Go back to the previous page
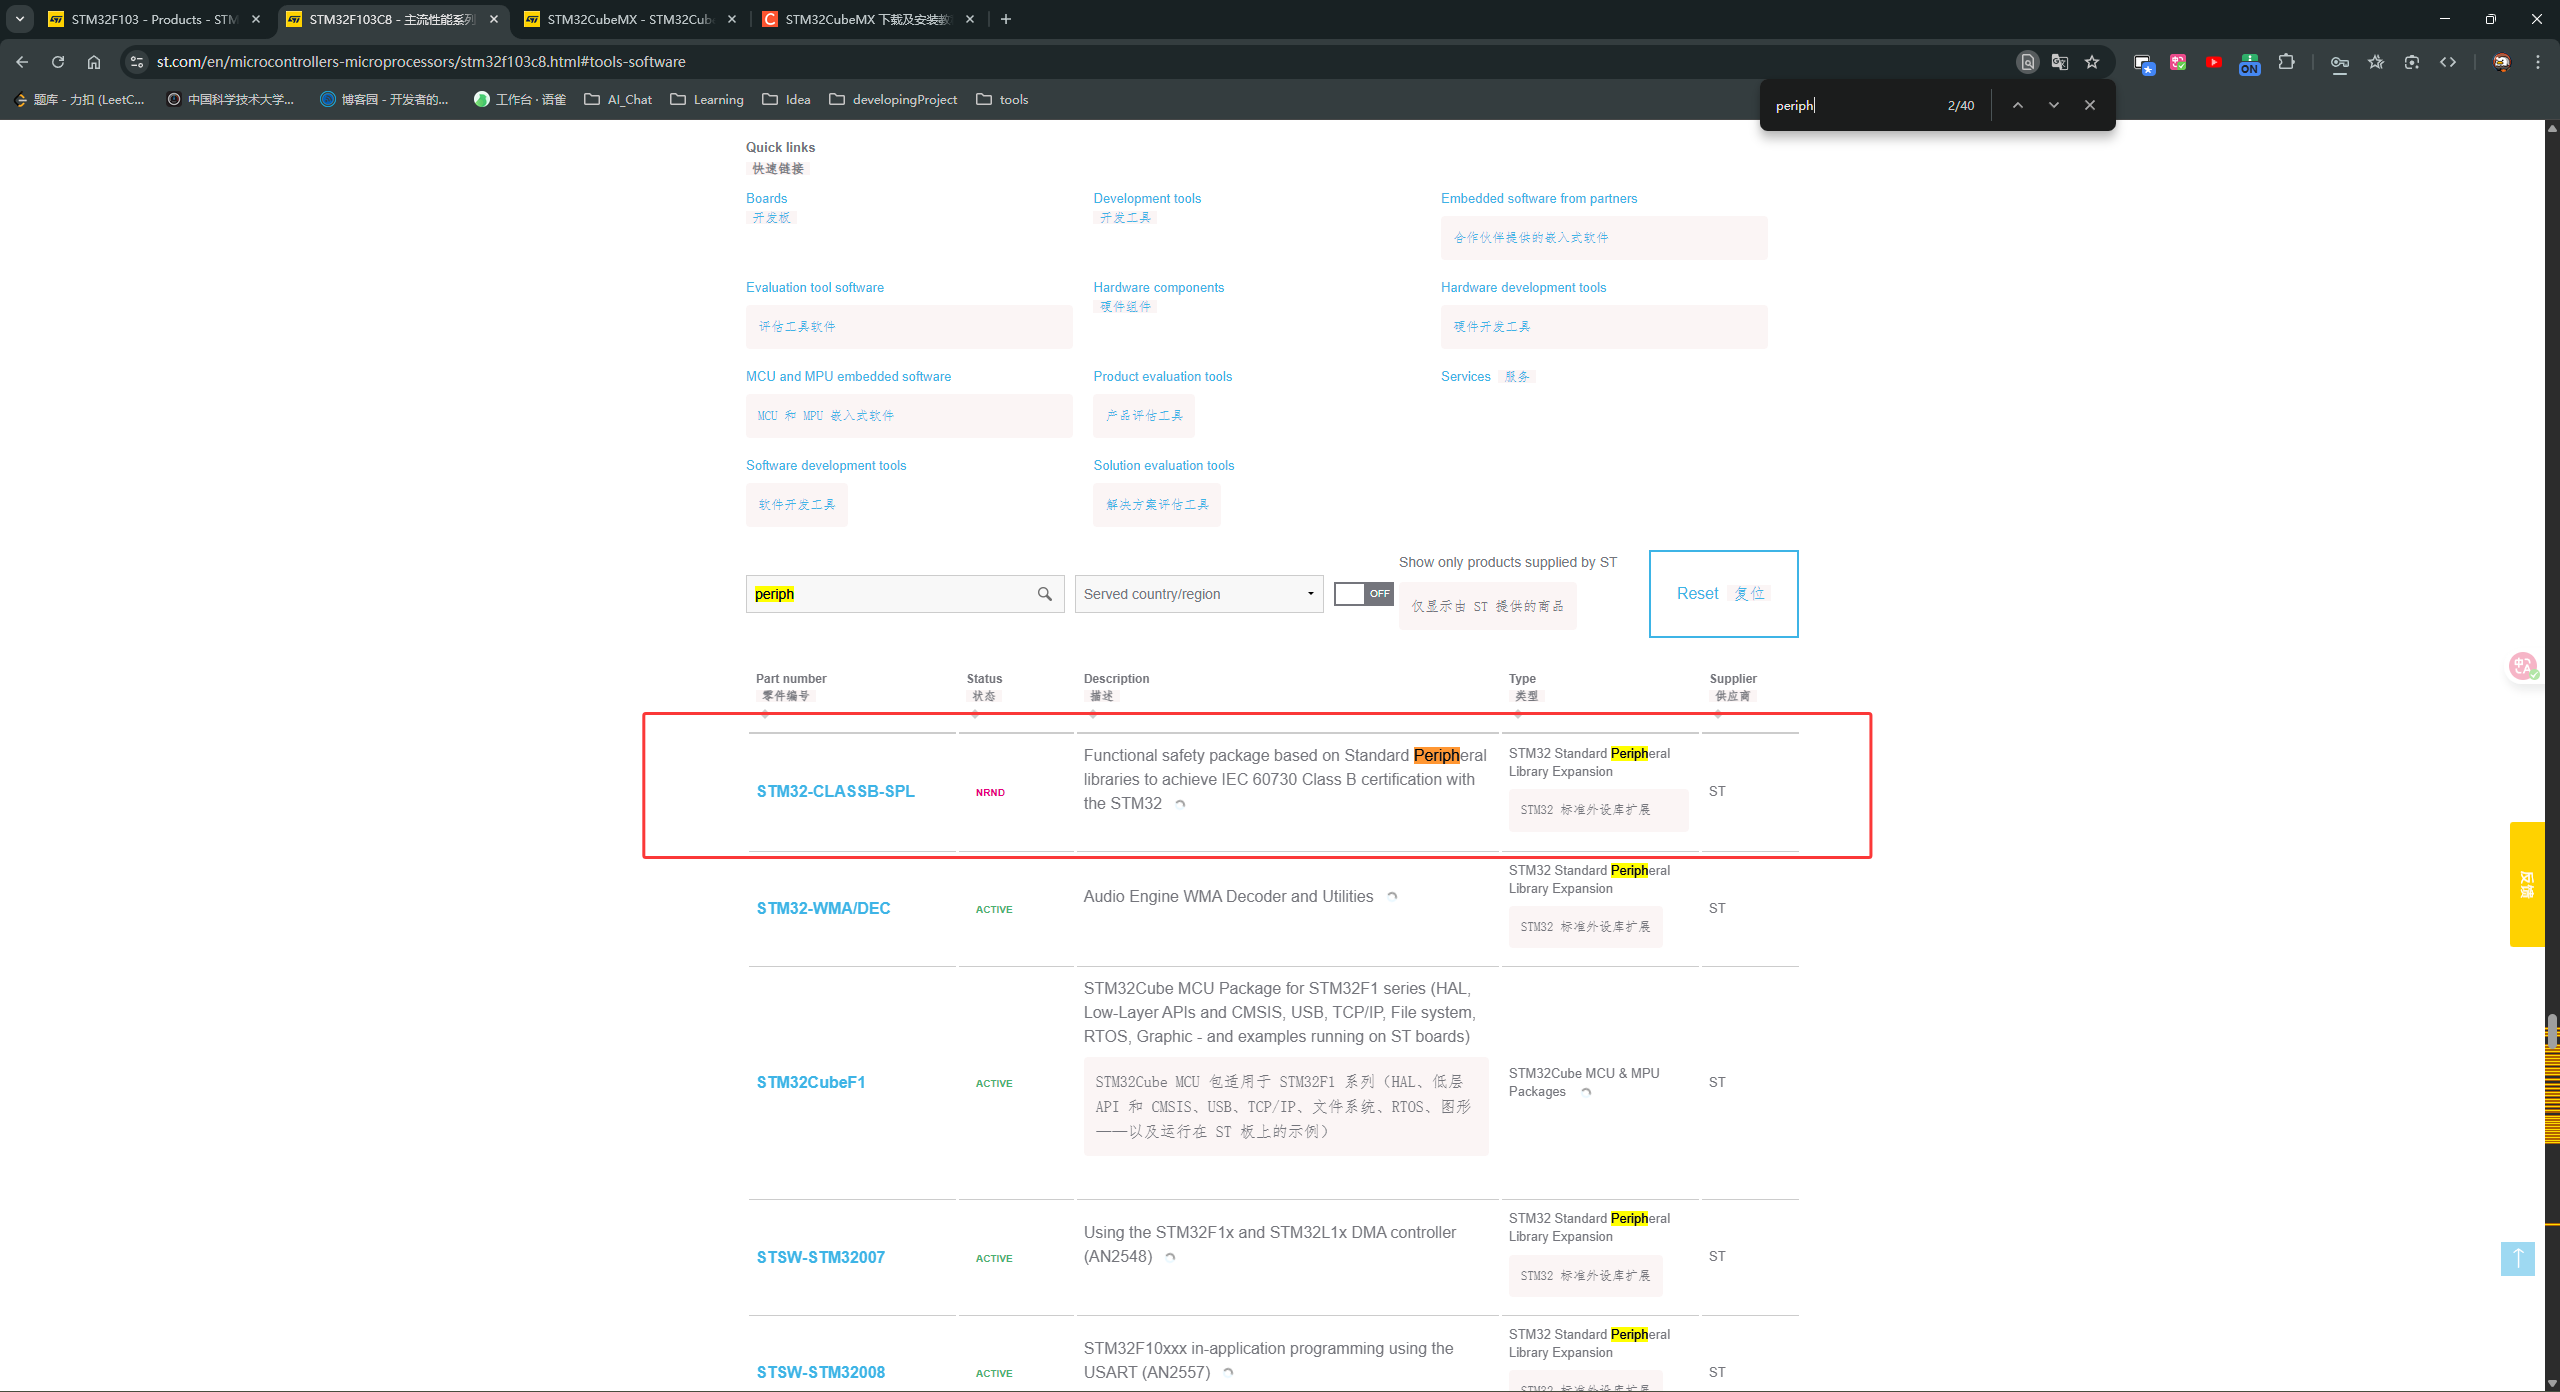 point(22,62)
